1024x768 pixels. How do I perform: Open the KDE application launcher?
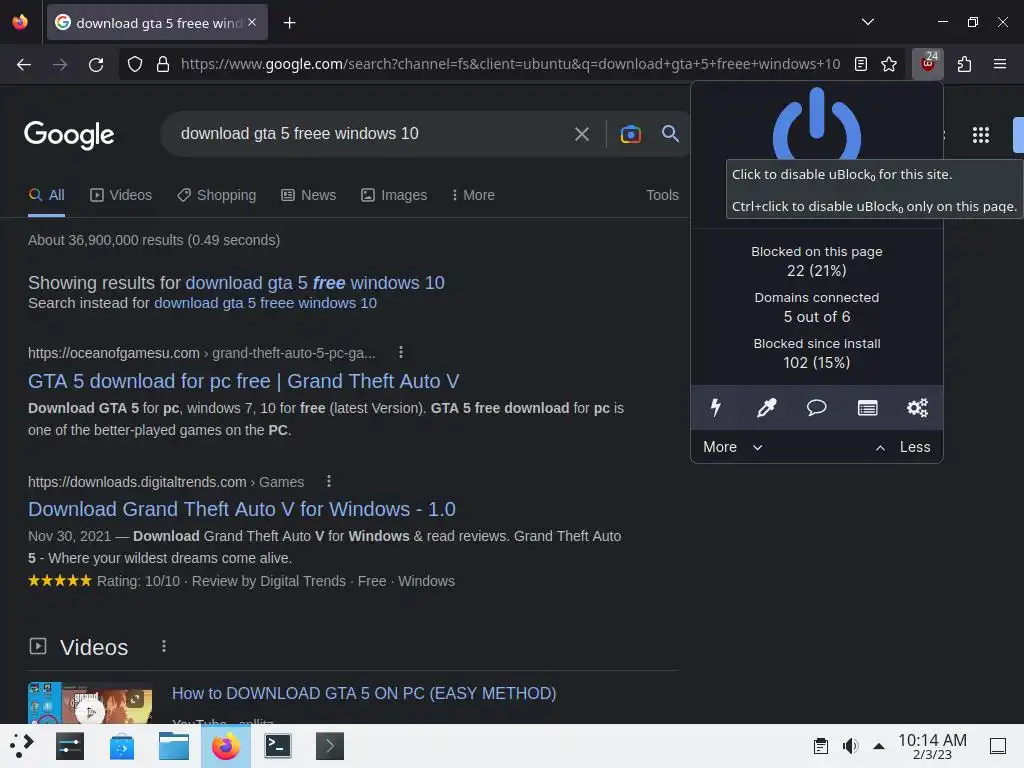click(22, 746)
